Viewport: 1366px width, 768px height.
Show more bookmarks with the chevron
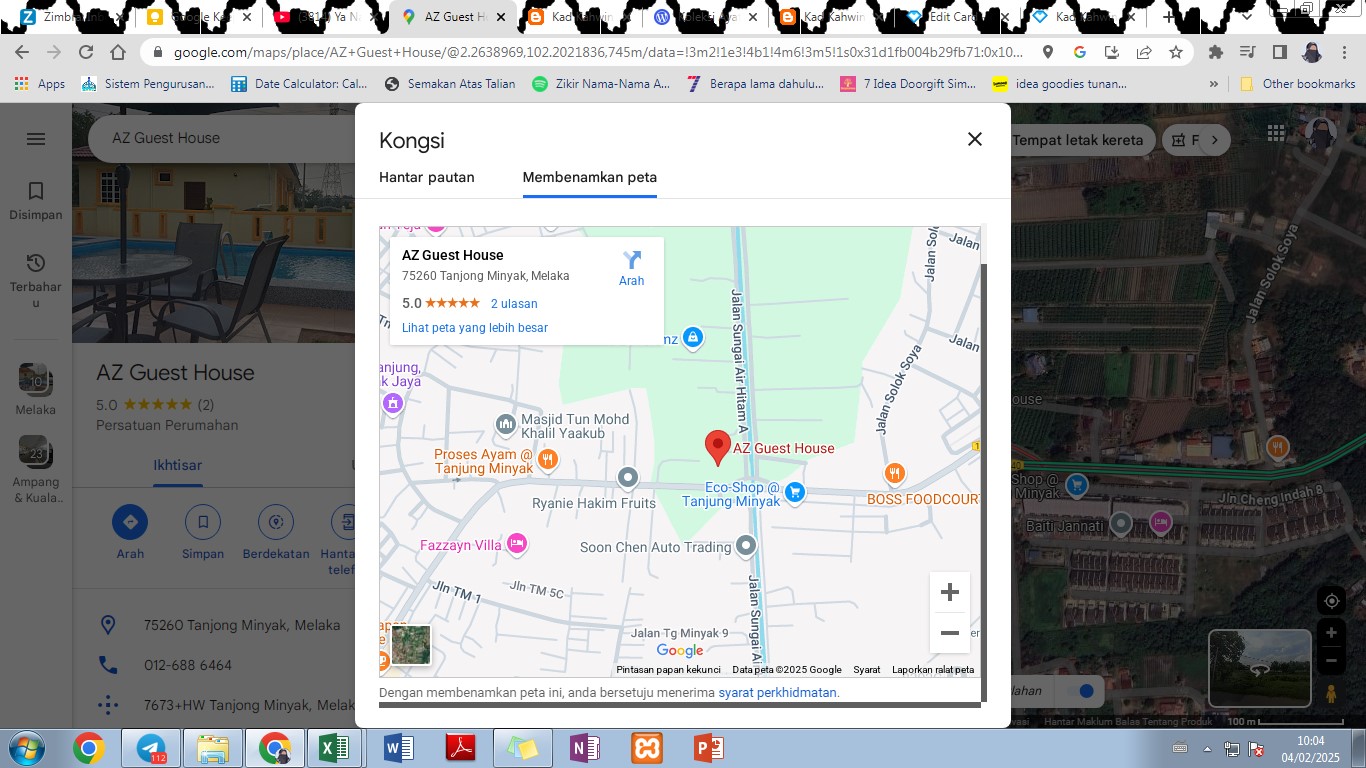1214,84
